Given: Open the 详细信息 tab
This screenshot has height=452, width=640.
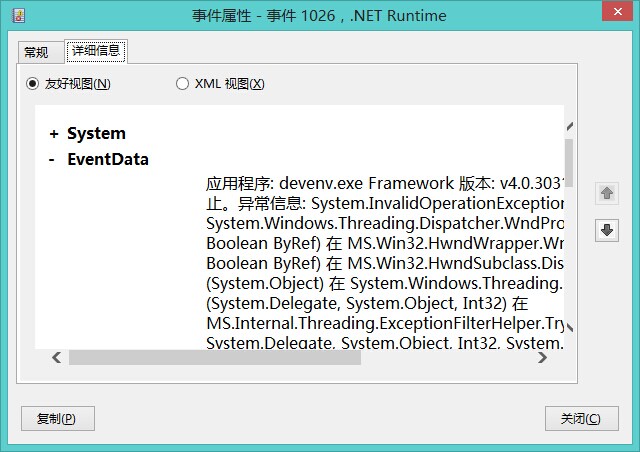Looking at the screenshot, I should [96, 50].
